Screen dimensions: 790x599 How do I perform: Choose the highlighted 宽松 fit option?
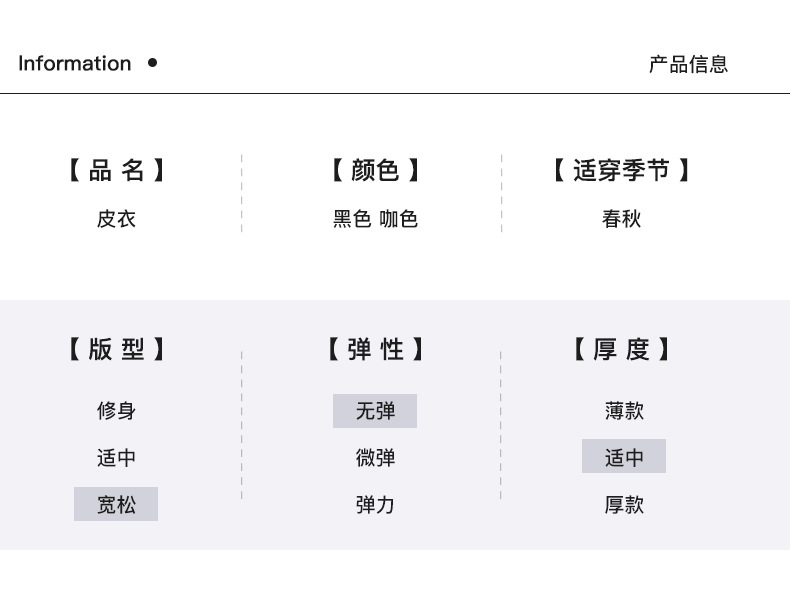pyautogui.click(x=116, y=504)
